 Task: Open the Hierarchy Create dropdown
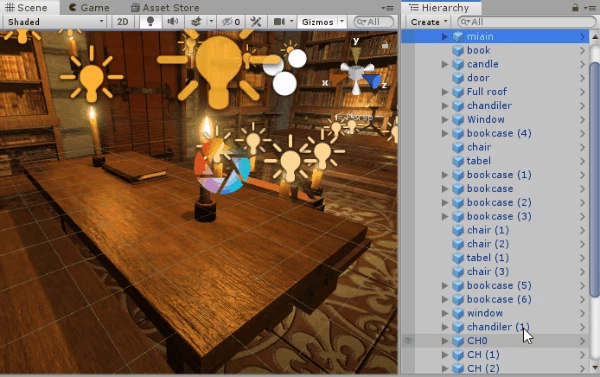(x=429, y=22)
